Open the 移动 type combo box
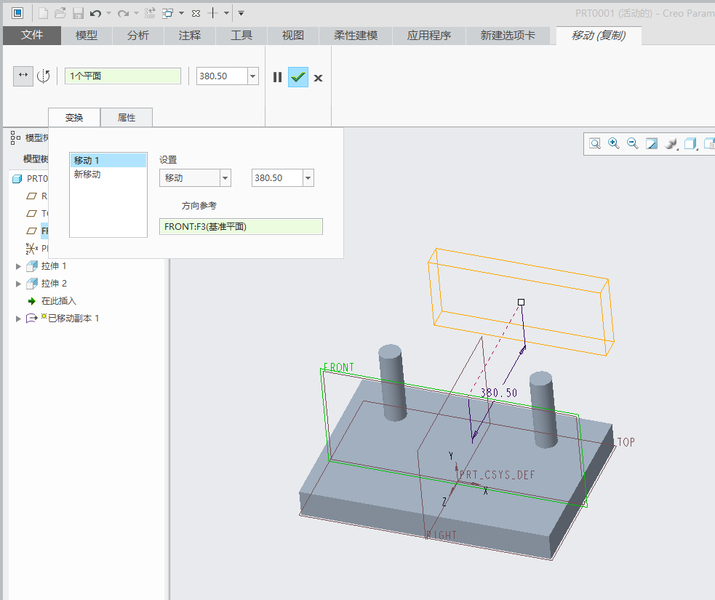This screenshot has width=715, height=600. pyautogui.click(x=195, y=178)
